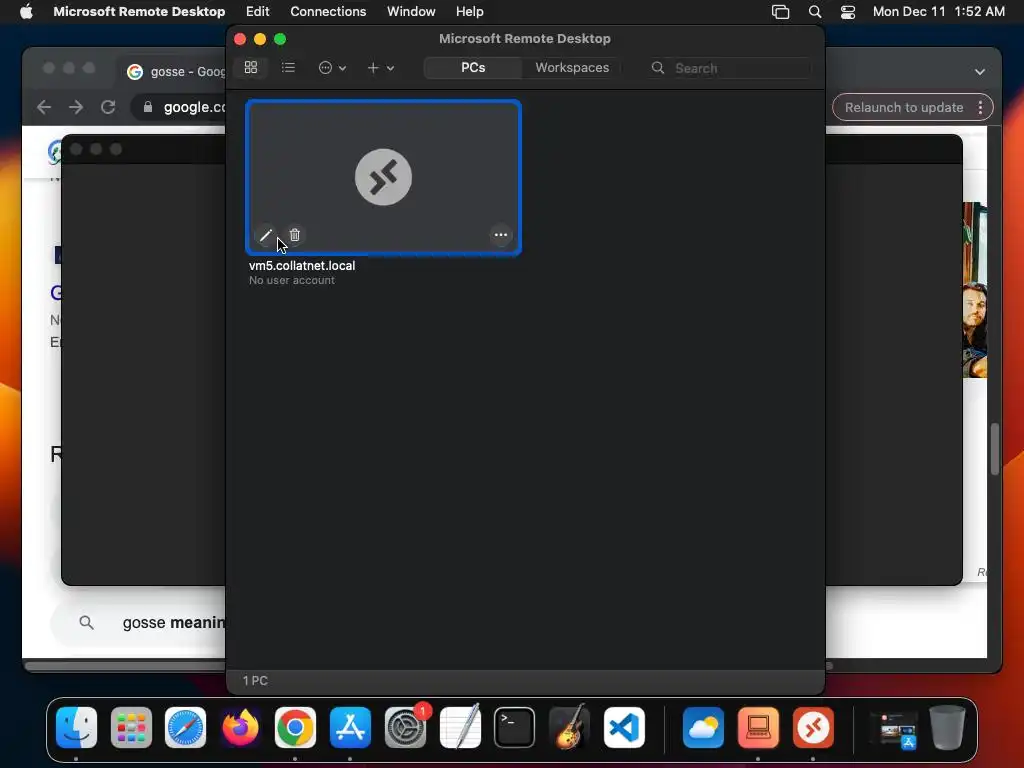
Task: Open Visual Studio Code from the Dock
Action: (x=624, y=728)
